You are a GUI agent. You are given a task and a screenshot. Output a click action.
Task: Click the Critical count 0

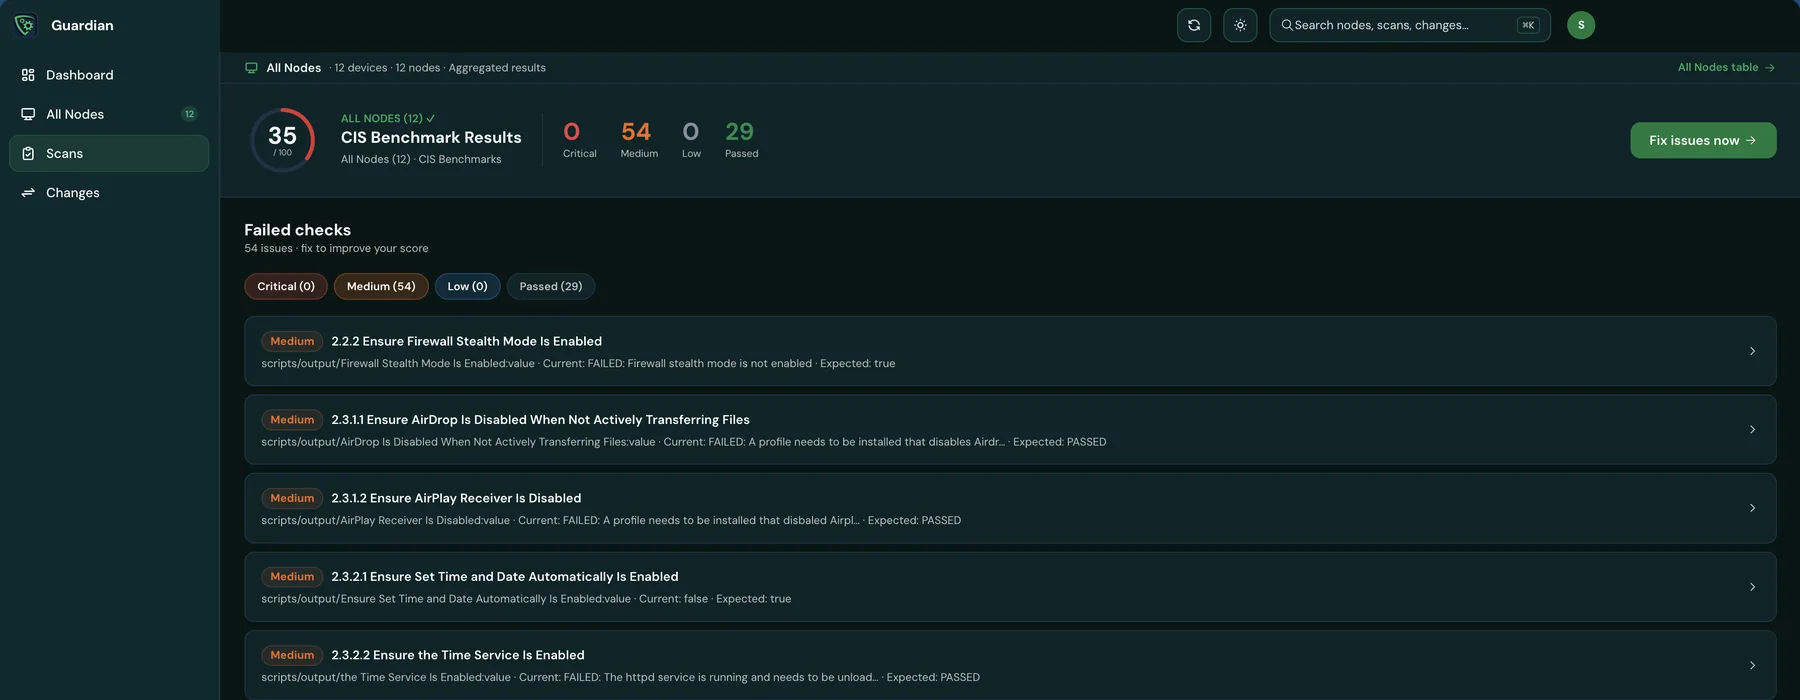(x=572, y=132)
